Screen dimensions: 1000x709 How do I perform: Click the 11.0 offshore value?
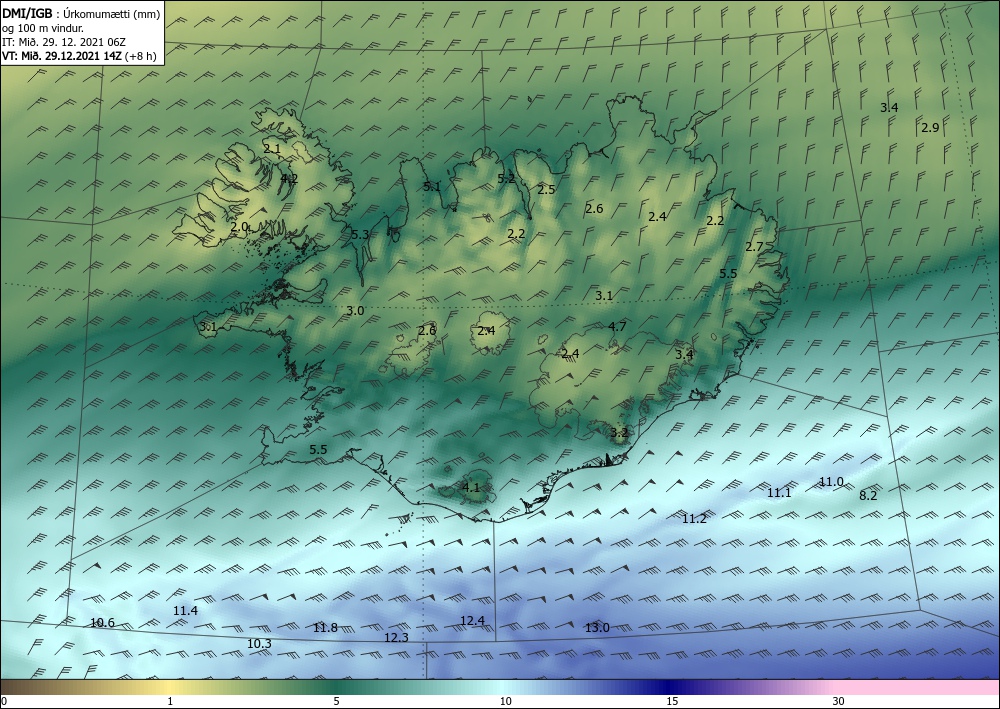click(831, 482)
